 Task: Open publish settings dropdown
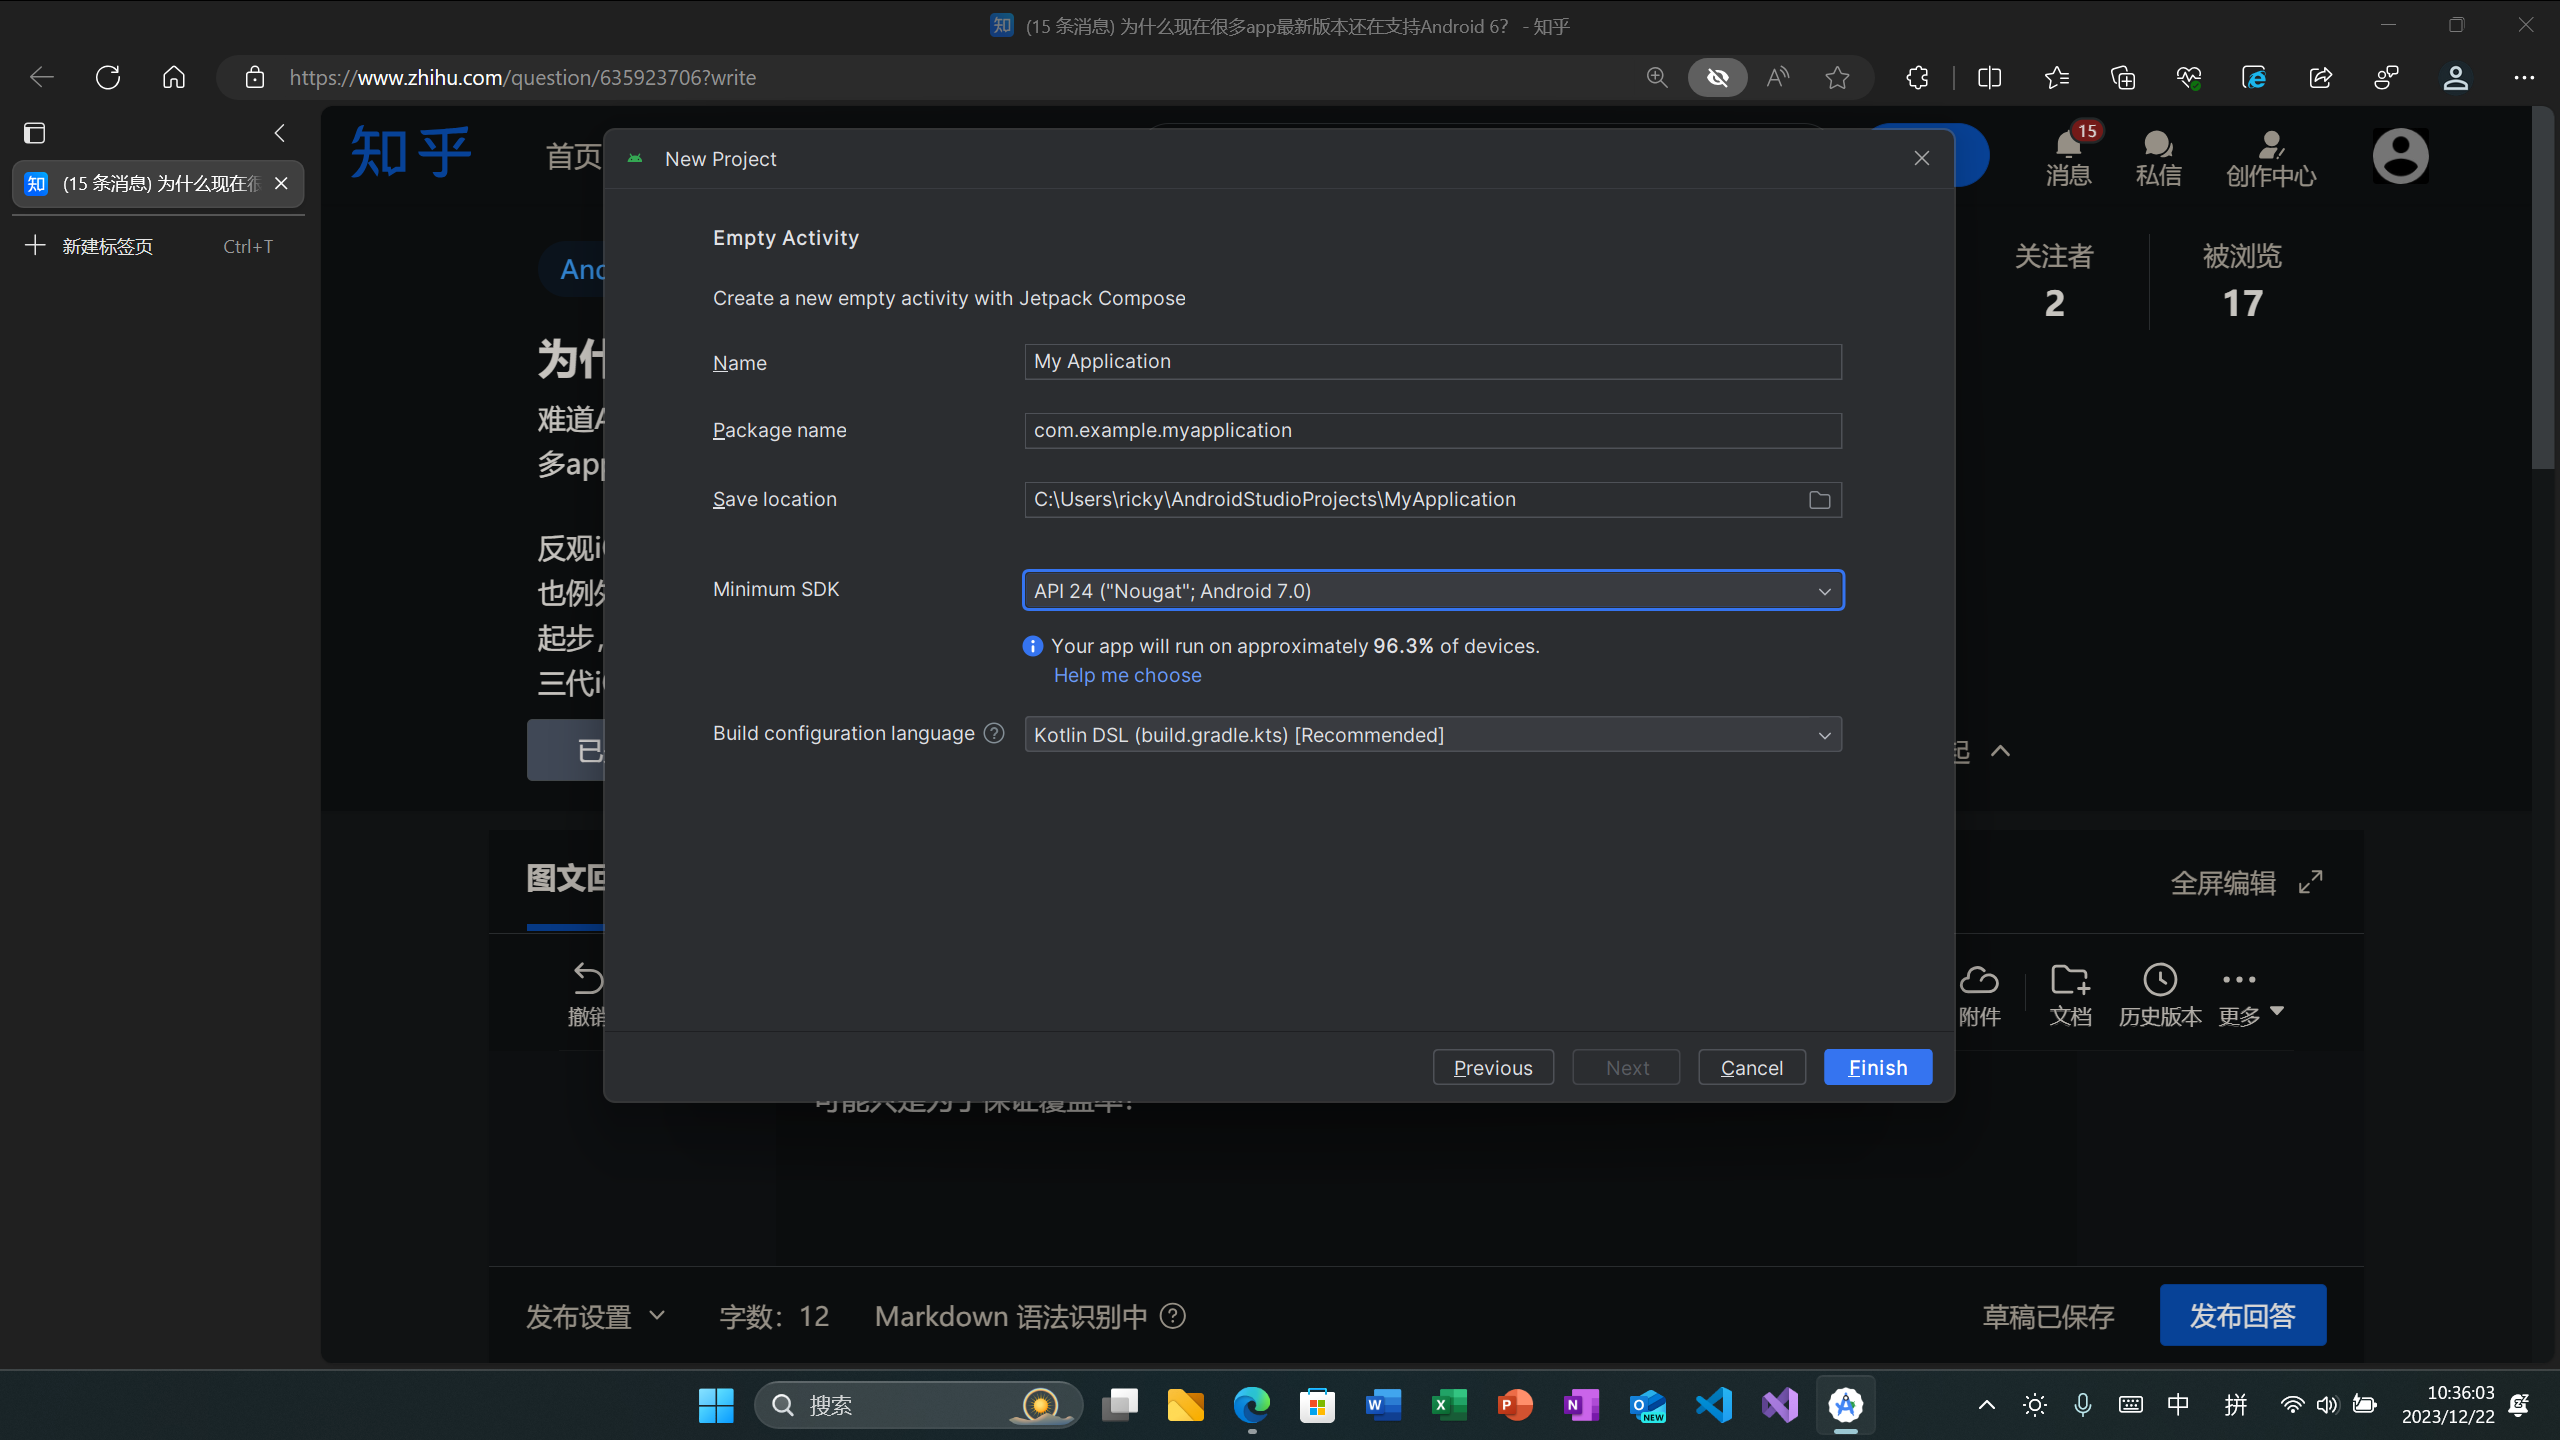pos(596,1316)
